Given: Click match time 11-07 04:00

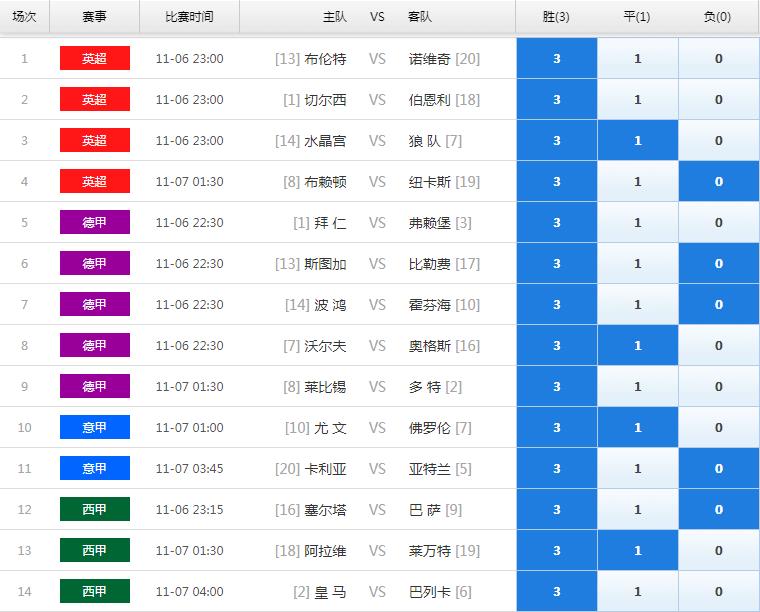Looking at the screenshot, I should [190, 591].
